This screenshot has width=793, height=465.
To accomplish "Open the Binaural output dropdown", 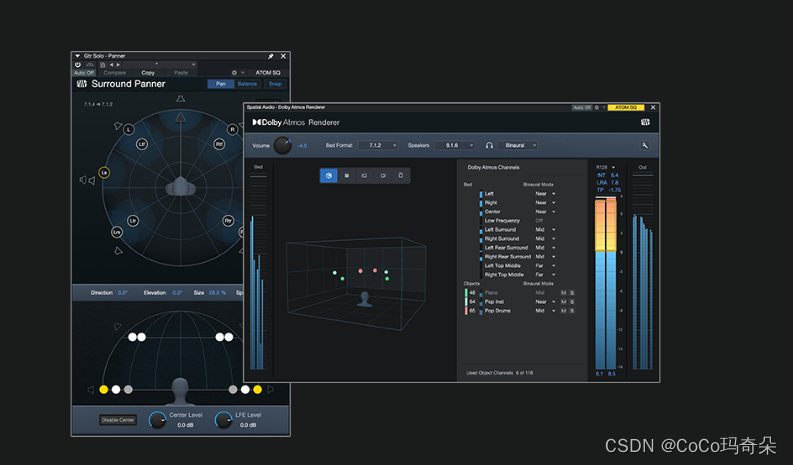I will click(x=518, y=145).
